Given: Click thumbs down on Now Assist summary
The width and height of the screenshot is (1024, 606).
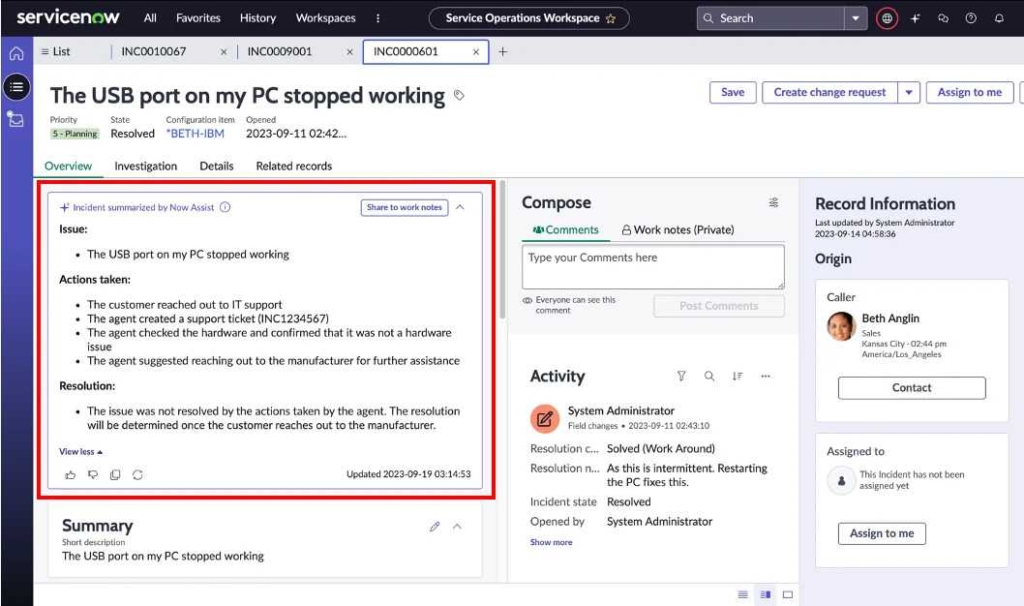Looking at the screenshot, I should 92,475.
